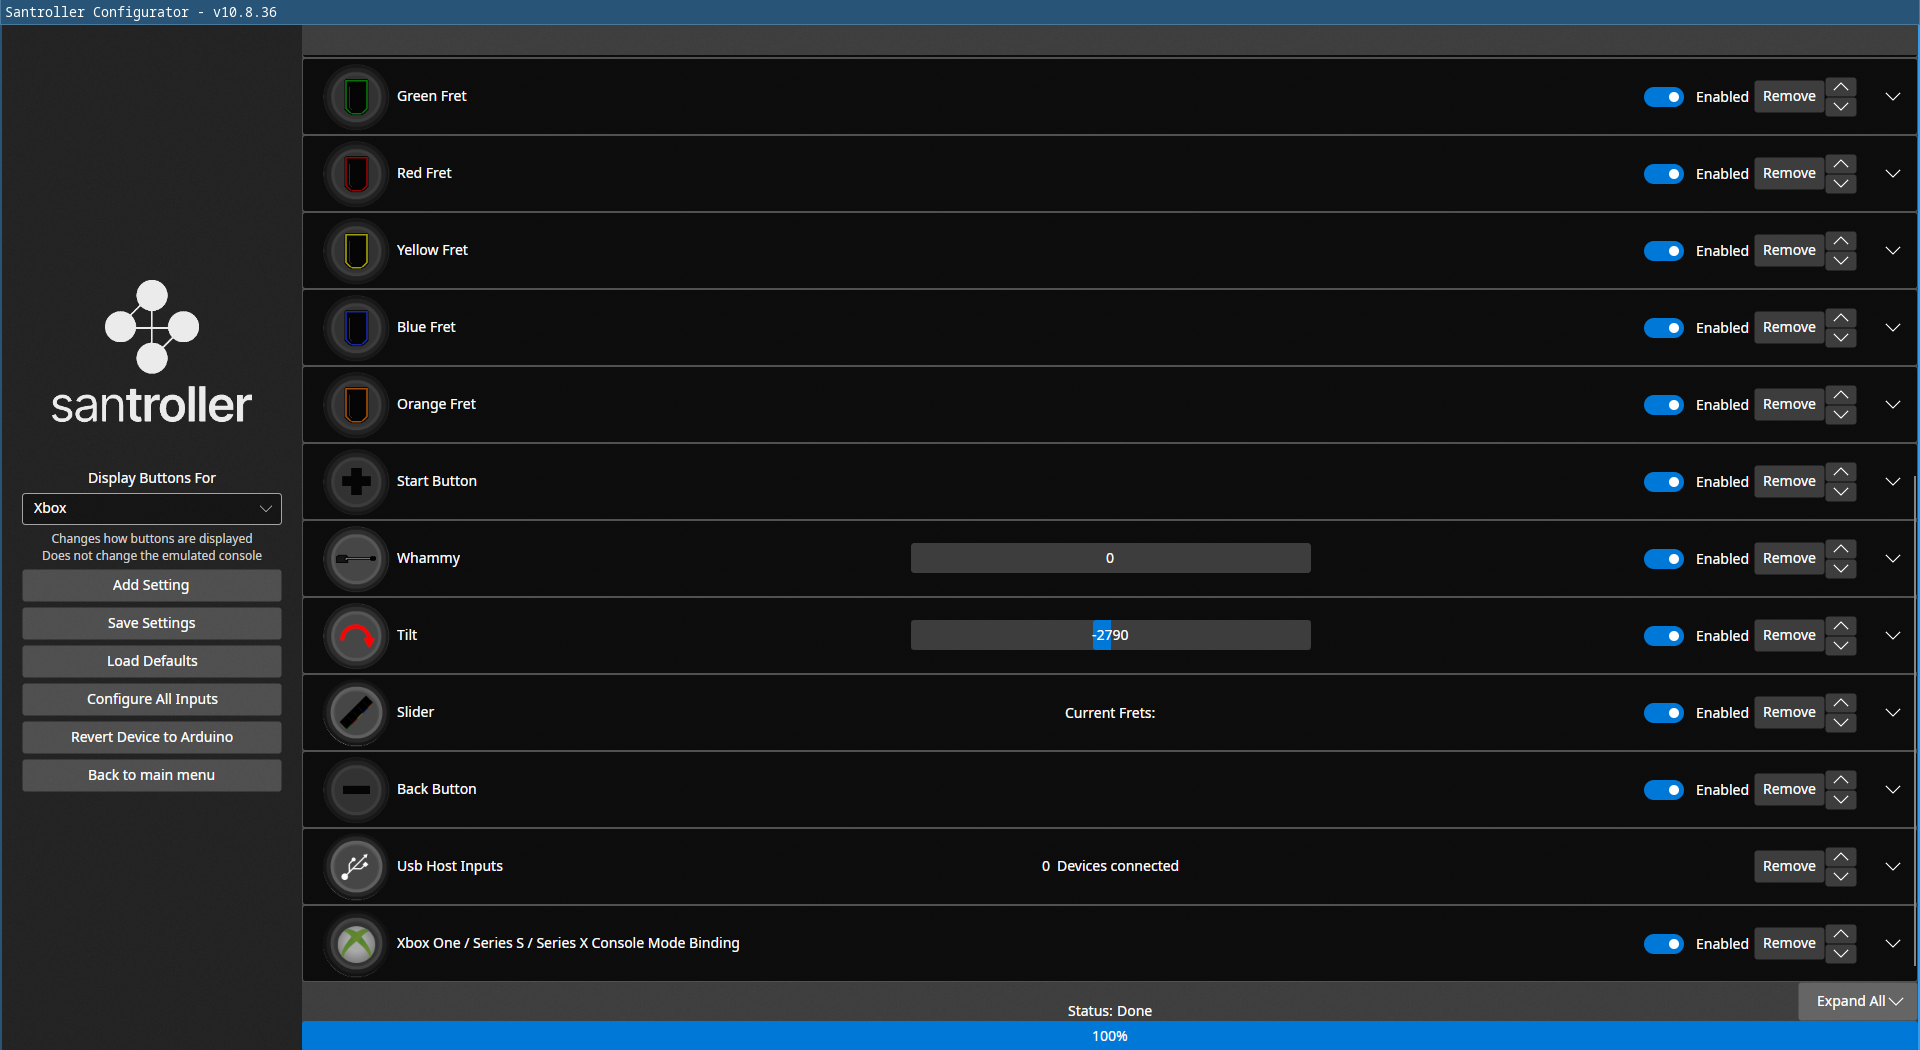The height and width of the screenshot is (1050, 1920).
Task: Move Start Button up with arrow
Action: tap(1840, 472)
